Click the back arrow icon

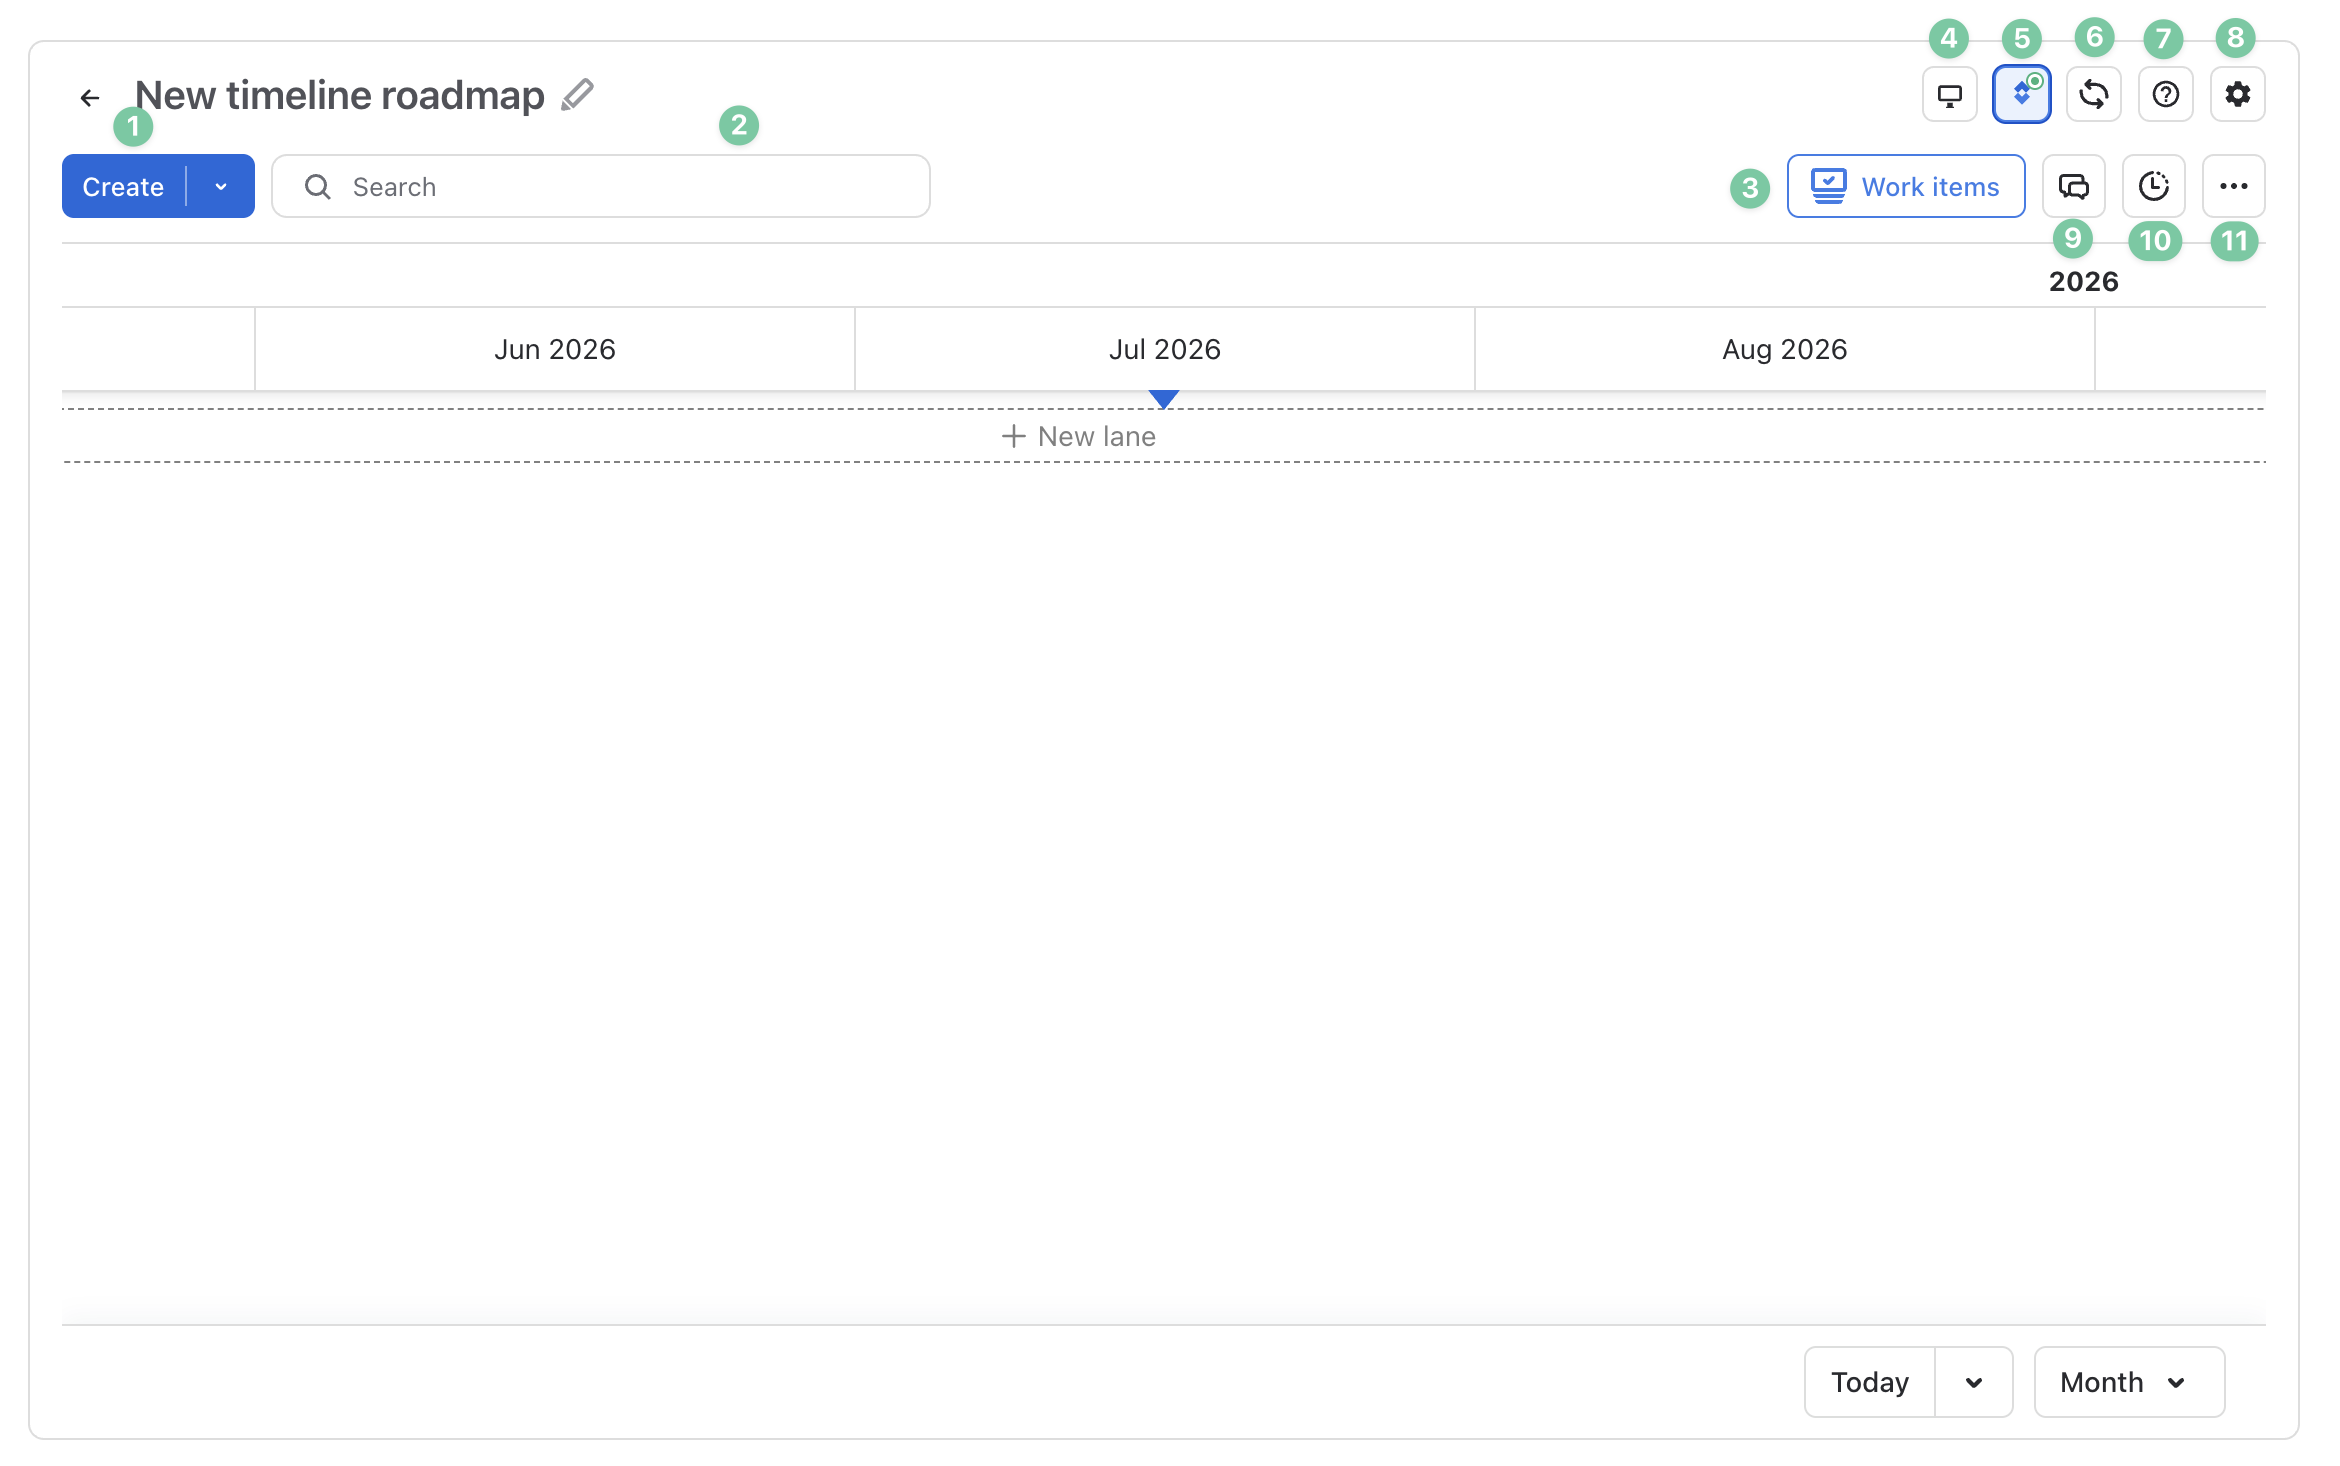(x=90, y=97)
